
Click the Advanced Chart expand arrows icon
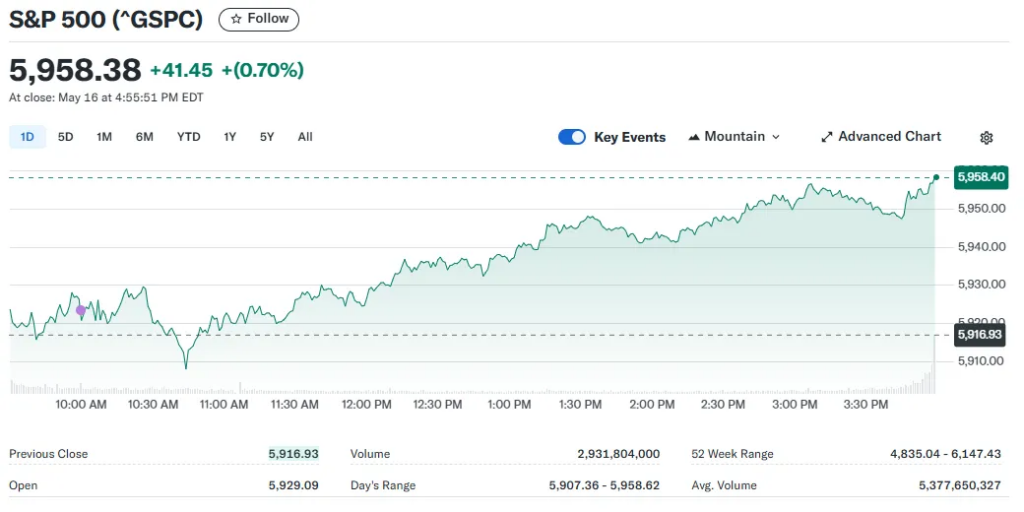pos(827,138)
